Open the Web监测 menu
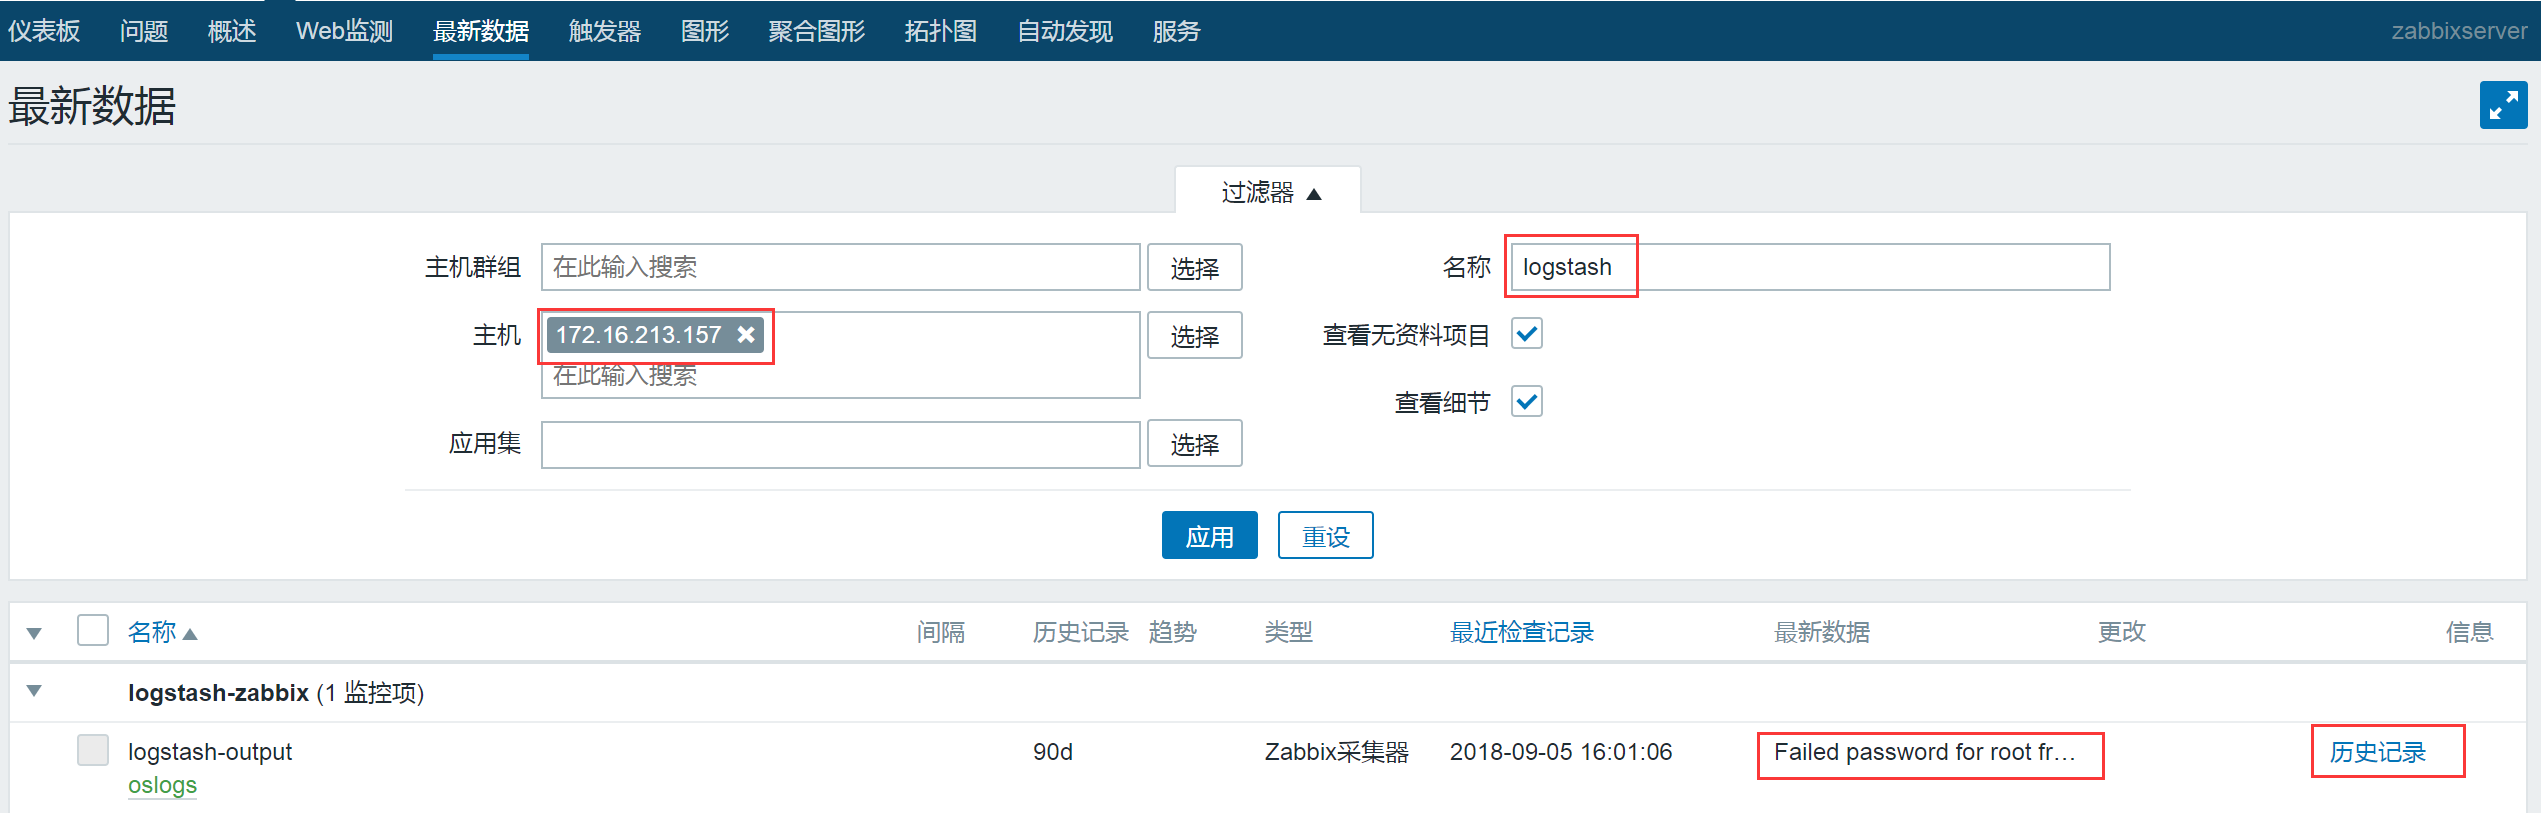This screenshot has width=2541, height=813. pos(344,31)
